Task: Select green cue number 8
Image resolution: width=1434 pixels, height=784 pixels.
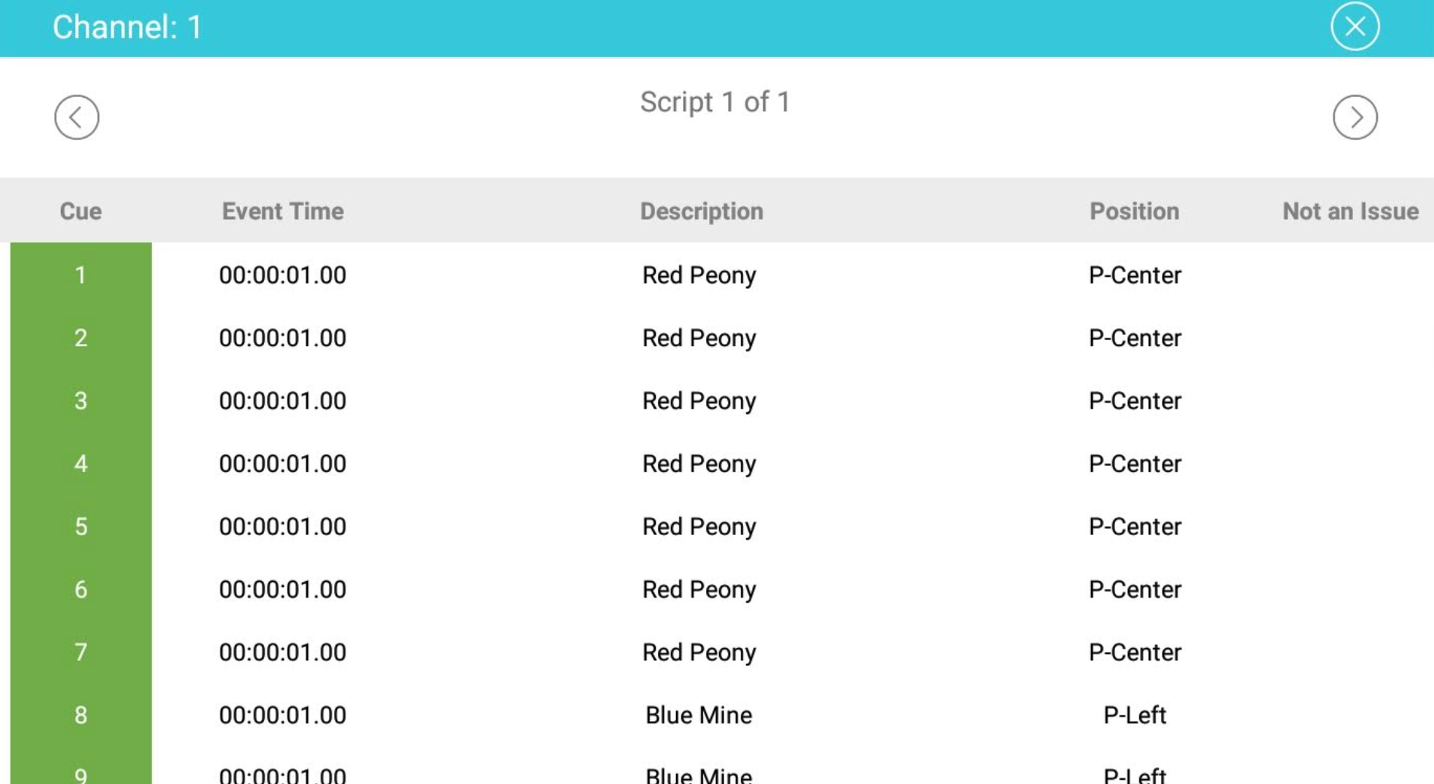Action: click(81, 715)
